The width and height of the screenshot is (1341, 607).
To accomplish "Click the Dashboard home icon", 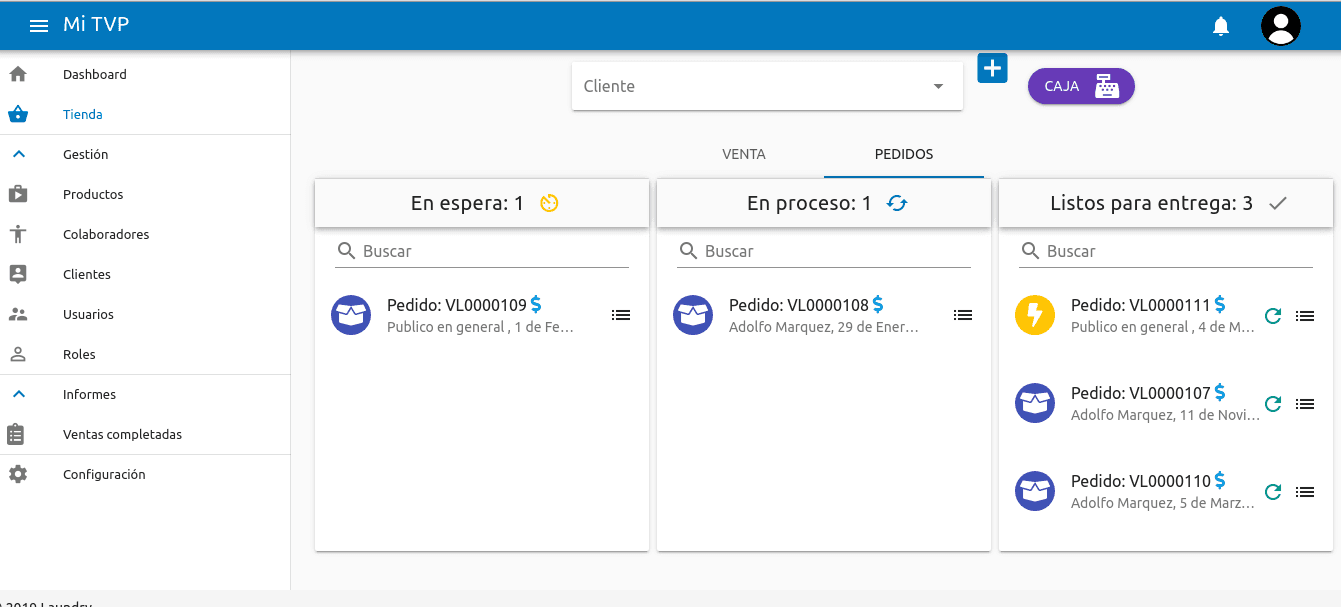I will (18, 74).
